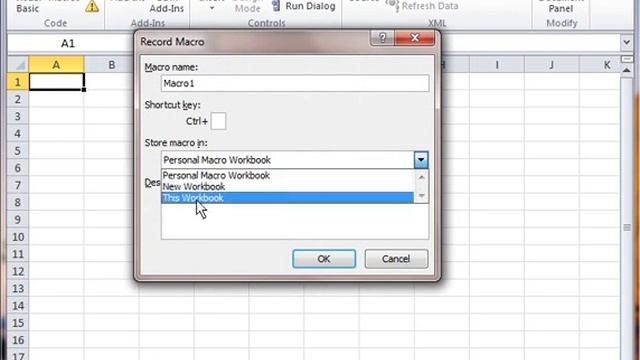Click the Name Box showing A1
This screenshot has width=640, height=360.
[67, 43]
